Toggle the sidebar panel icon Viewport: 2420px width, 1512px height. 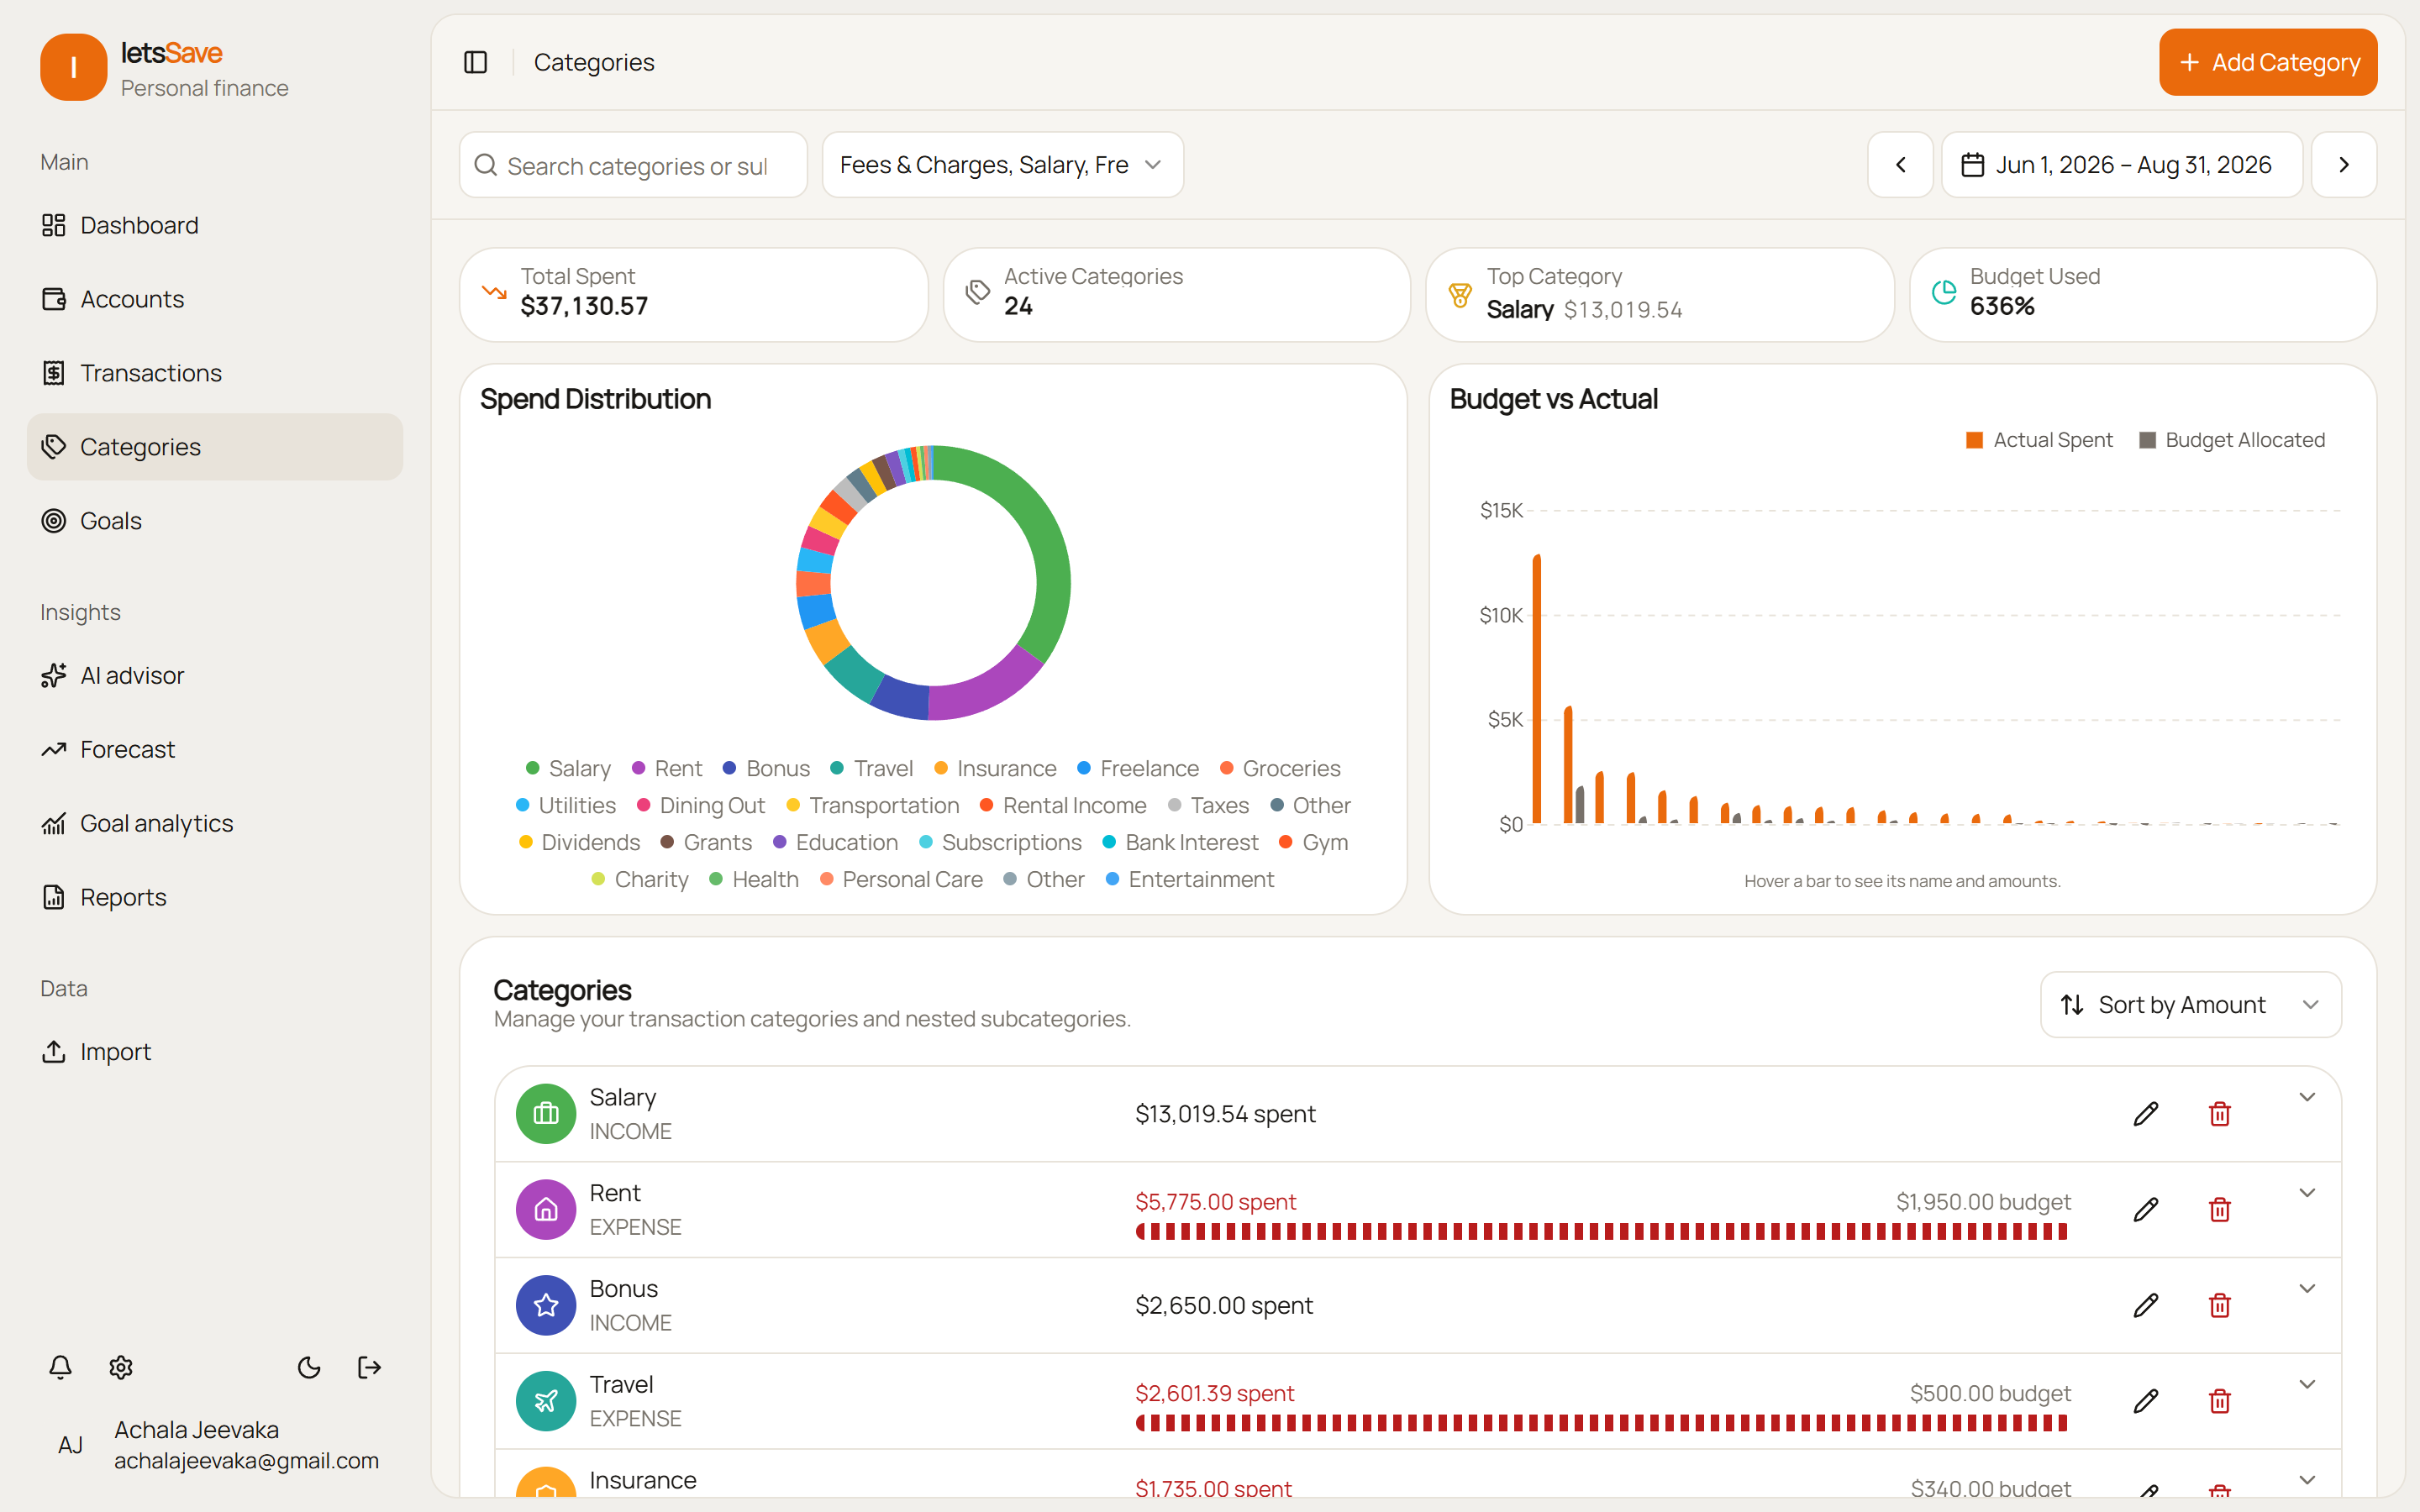pyautogui.click(x=476, y=62)
